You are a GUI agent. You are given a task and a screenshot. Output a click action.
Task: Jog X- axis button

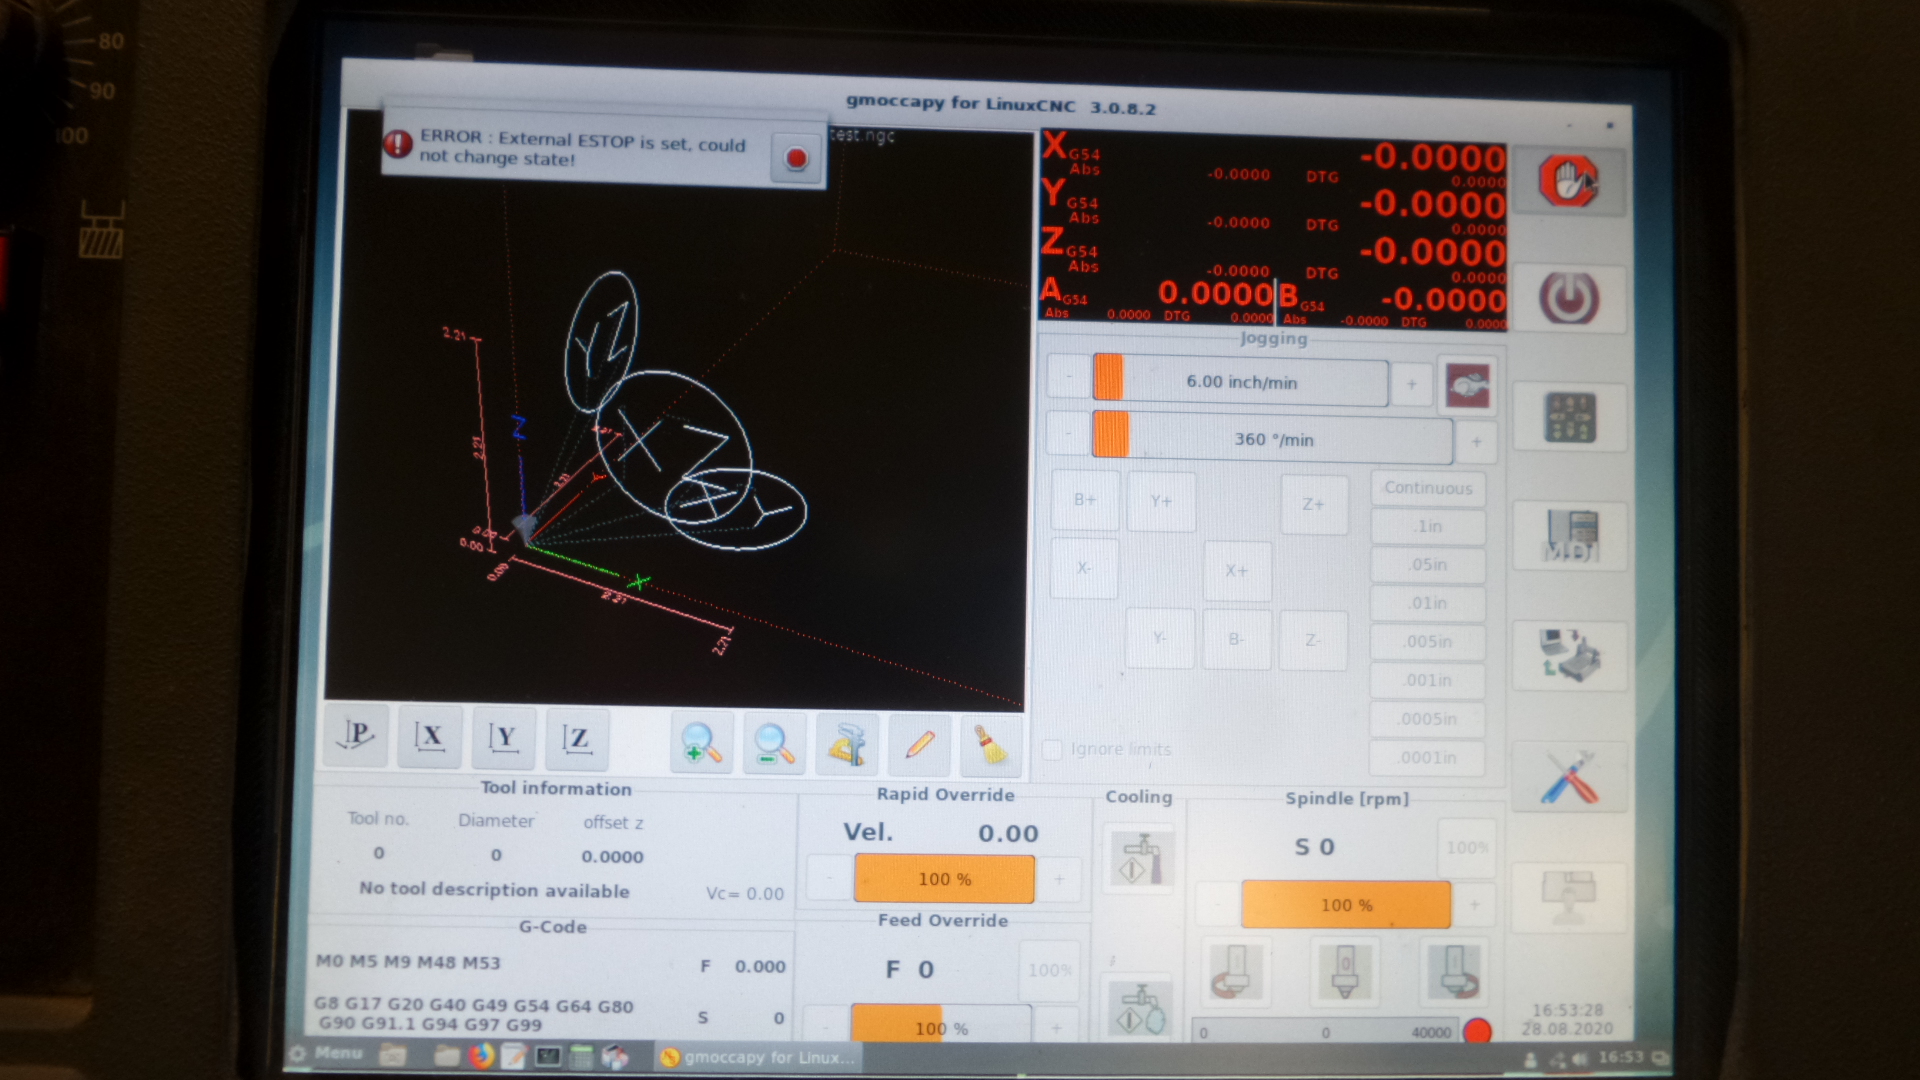click(x=1084, y=568)
